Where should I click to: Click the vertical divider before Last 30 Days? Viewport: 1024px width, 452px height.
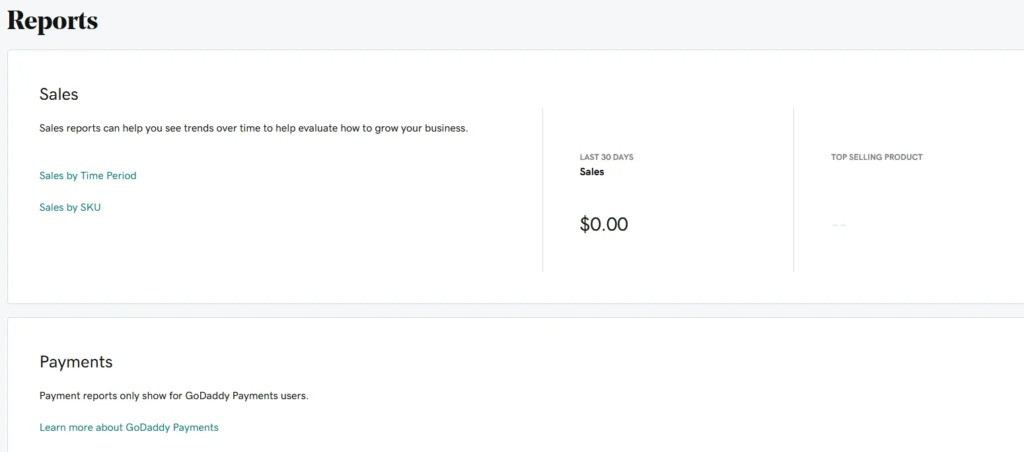tap(543, 189)
